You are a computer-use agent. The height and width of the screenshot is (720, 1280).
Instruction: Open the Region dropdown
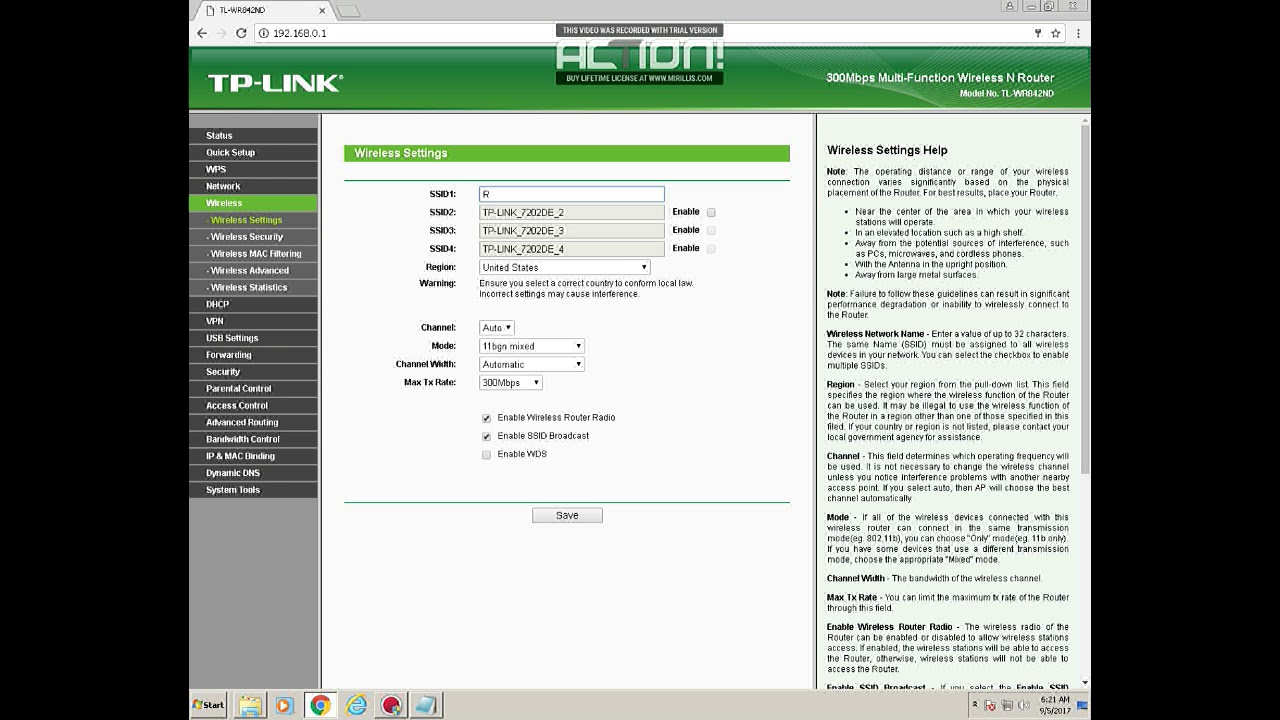click(x=565, y=267)
